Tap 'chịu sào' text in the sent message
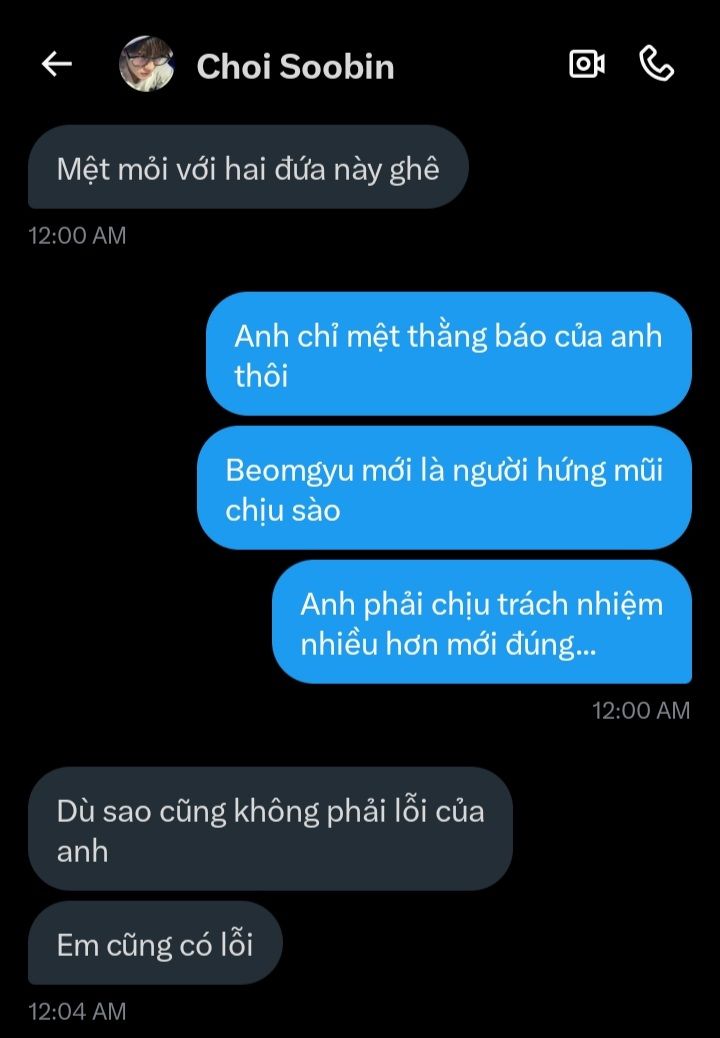 click(283, 510)
